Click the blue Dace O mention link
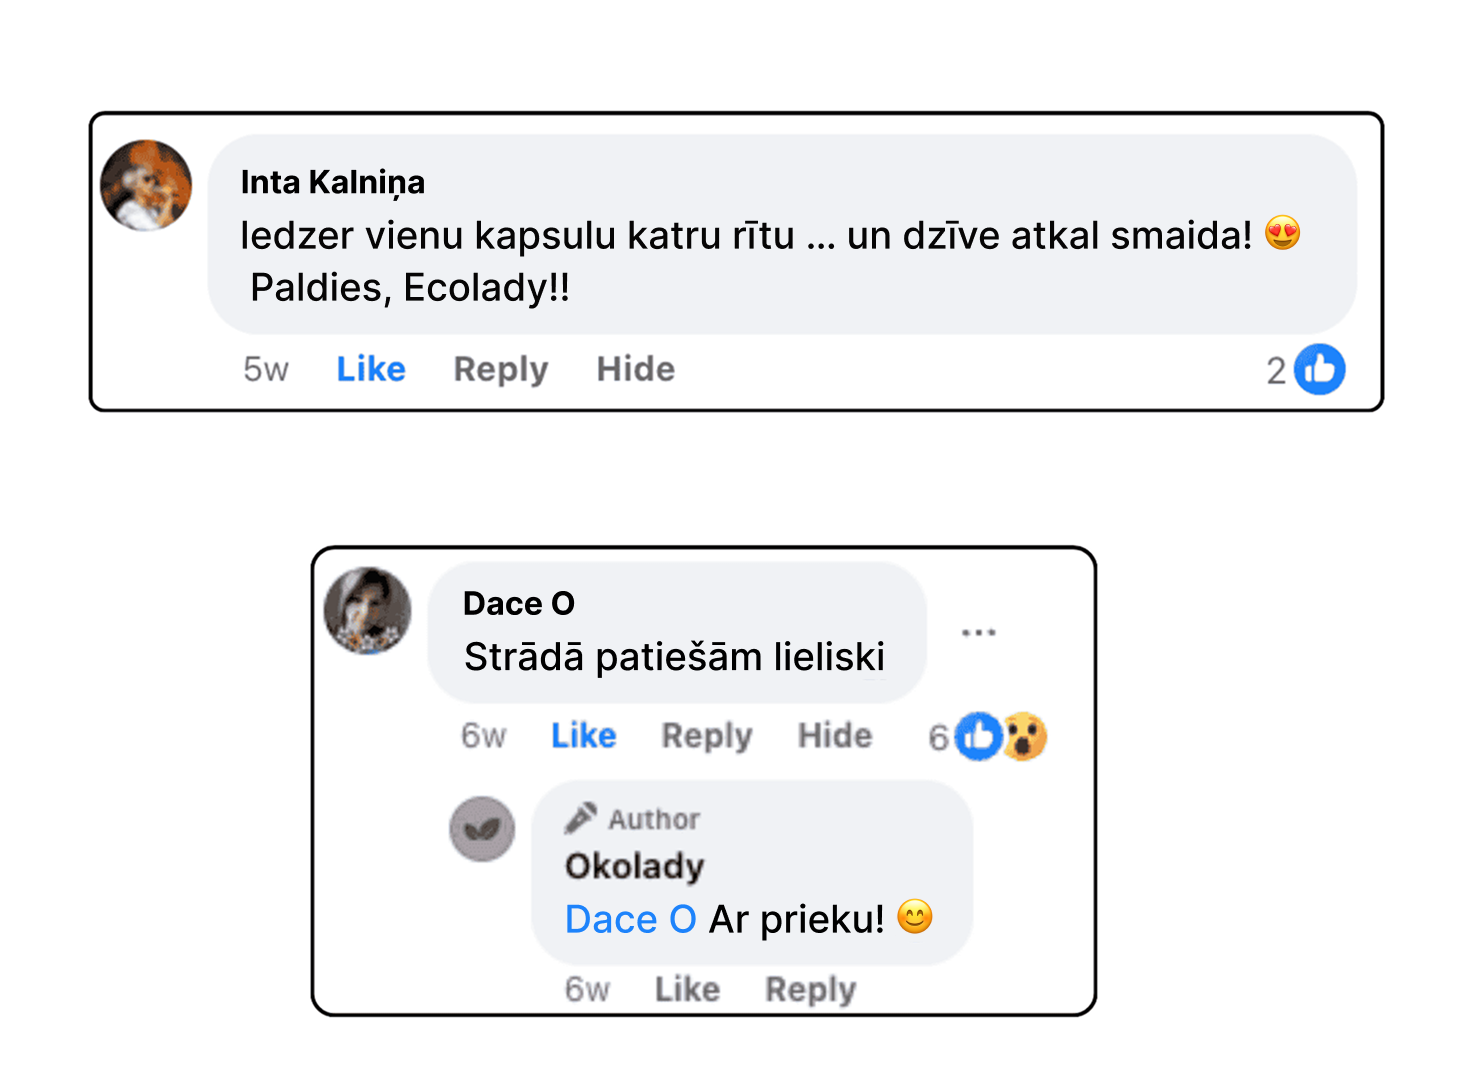The width and height of the screenshot is (1467, 1087). [x=630, y=919]
